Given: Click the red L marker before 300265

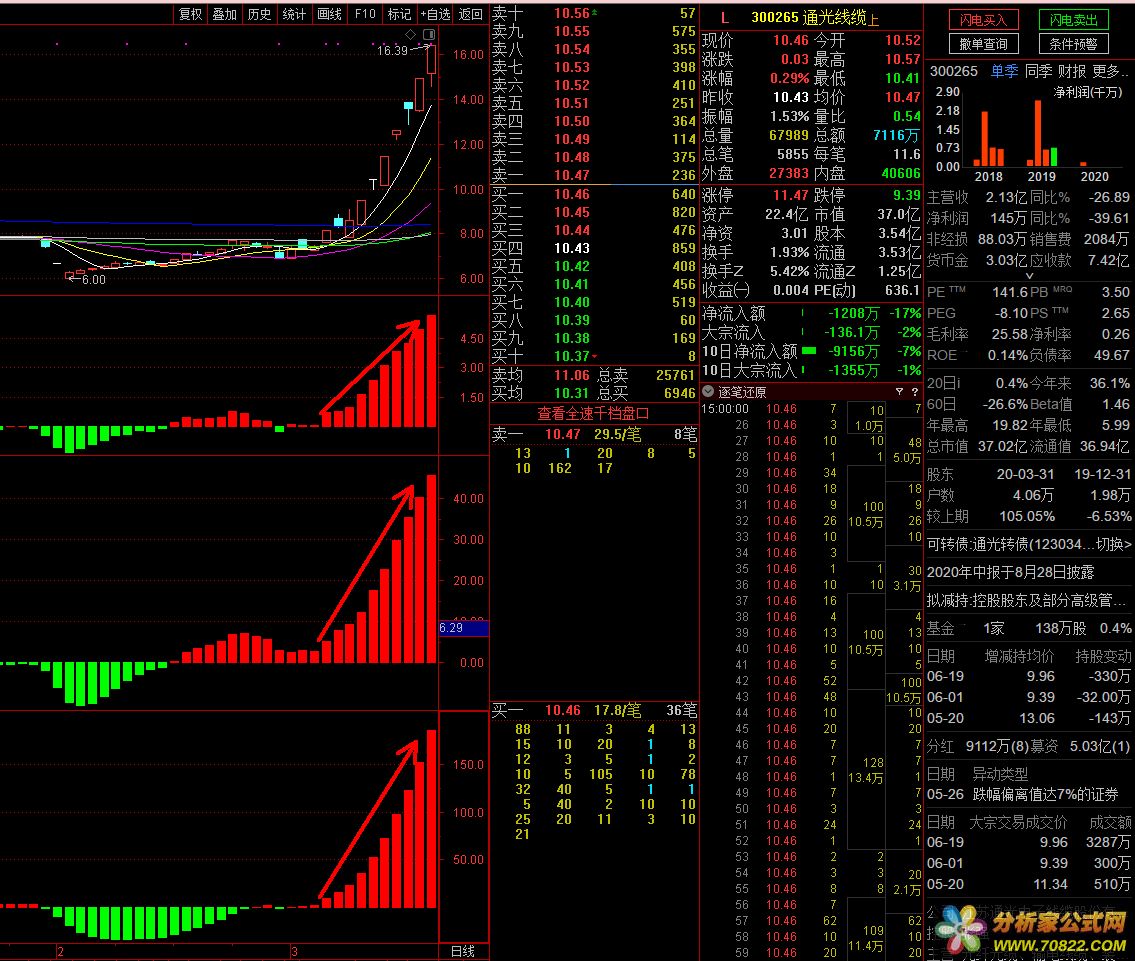Looking at the screenshot, I should (x=725, y=18).
